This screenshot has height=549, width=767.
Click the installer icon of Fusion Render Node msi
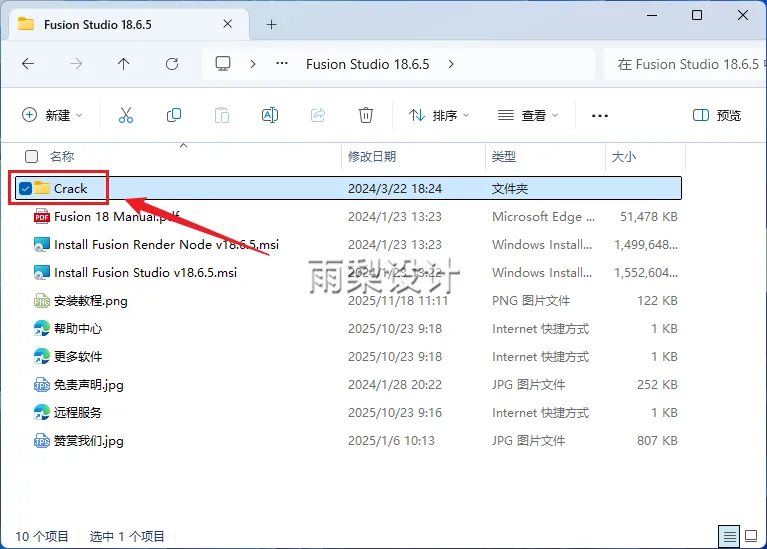pos(42,244)
